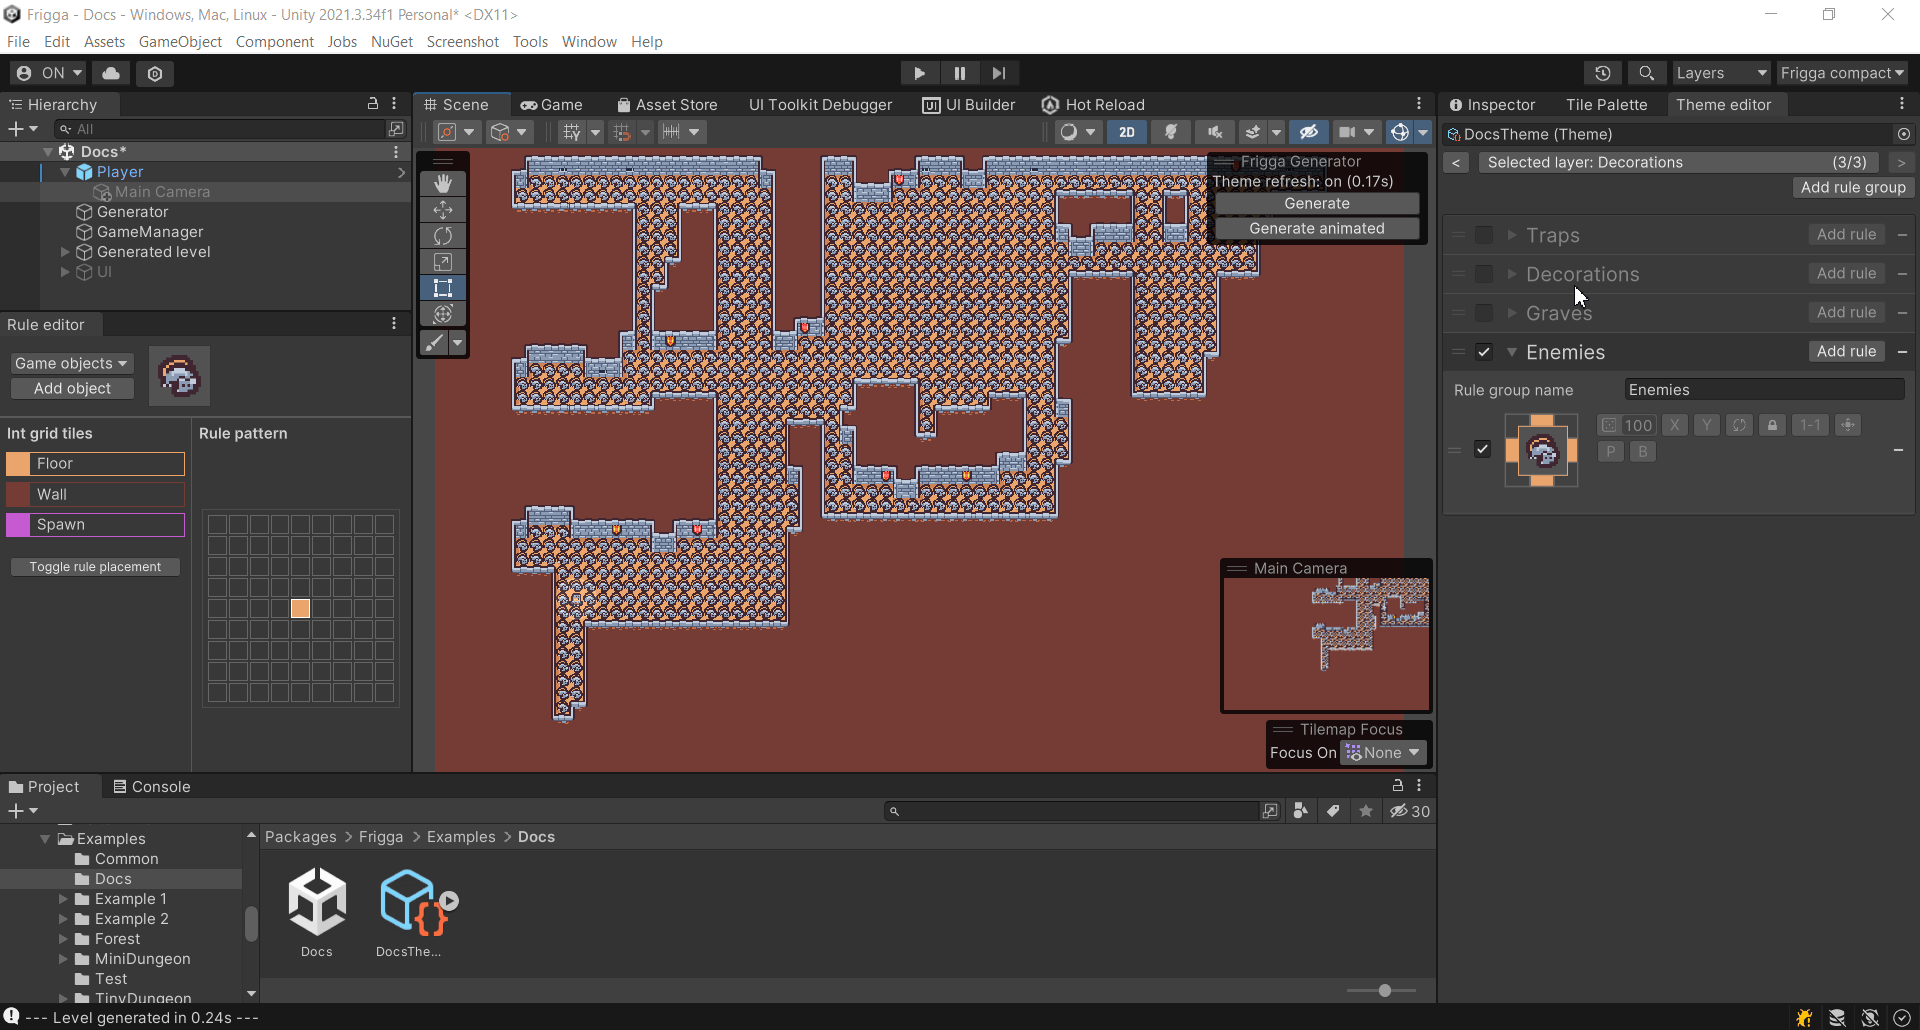Screen dimensions: 1920x1030
Task: Uncheck the enemy rule row checkbox
Action: (1482, 449)
